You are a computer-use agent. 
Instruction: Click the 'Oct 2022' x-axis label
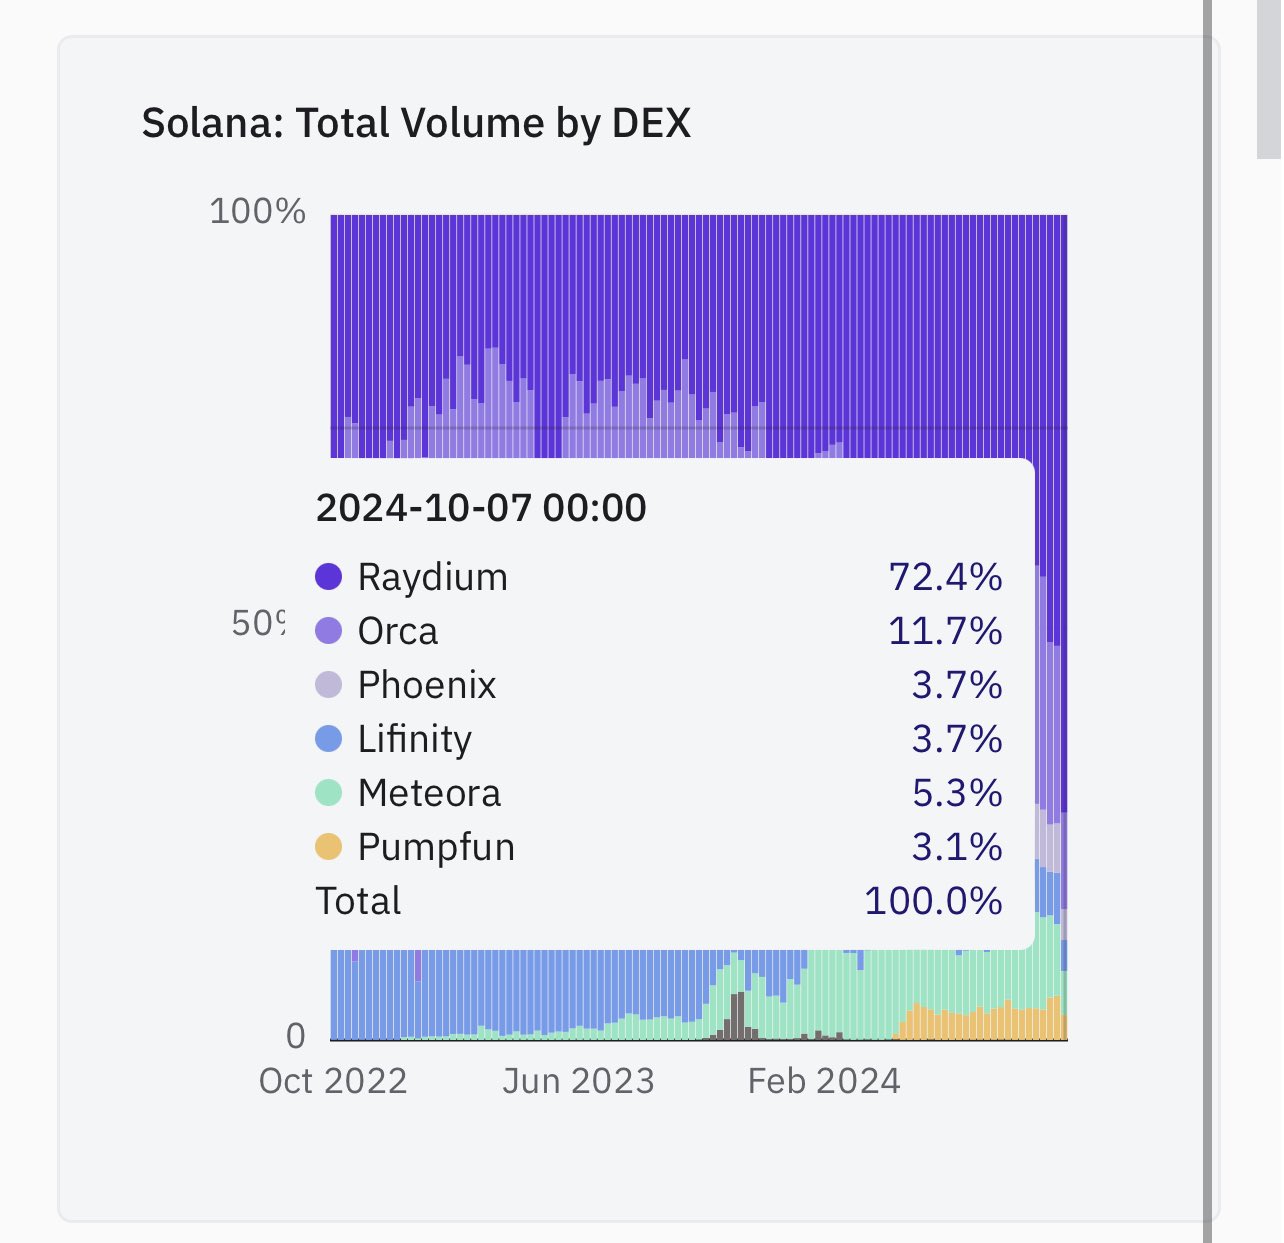pos(333,1082)
